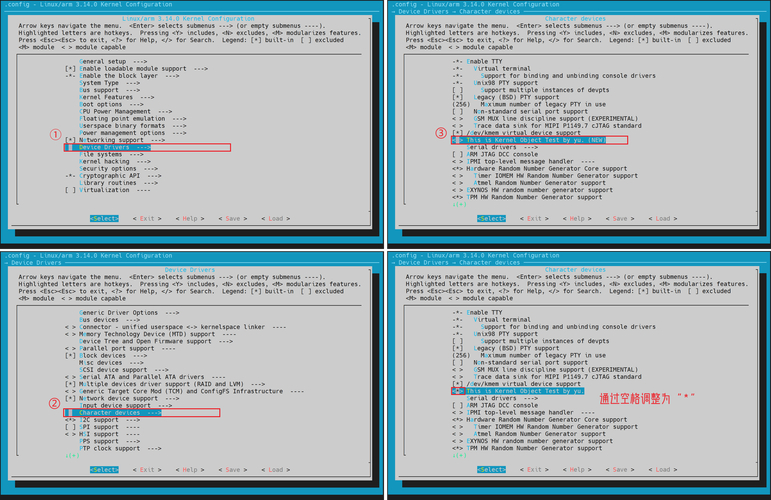This screenshot has height=500, width=771.
Task: Open SCSI device support submenu
Action: (x=123, y=370)
